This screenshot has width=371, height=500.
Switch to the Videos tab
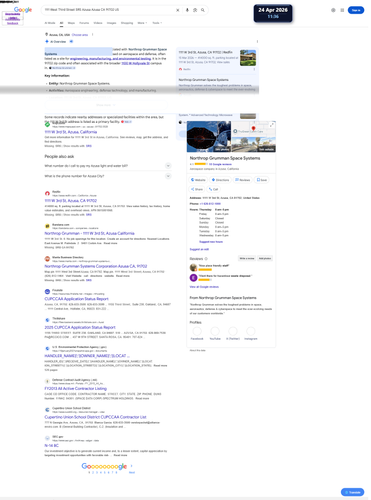coord(99,23)
